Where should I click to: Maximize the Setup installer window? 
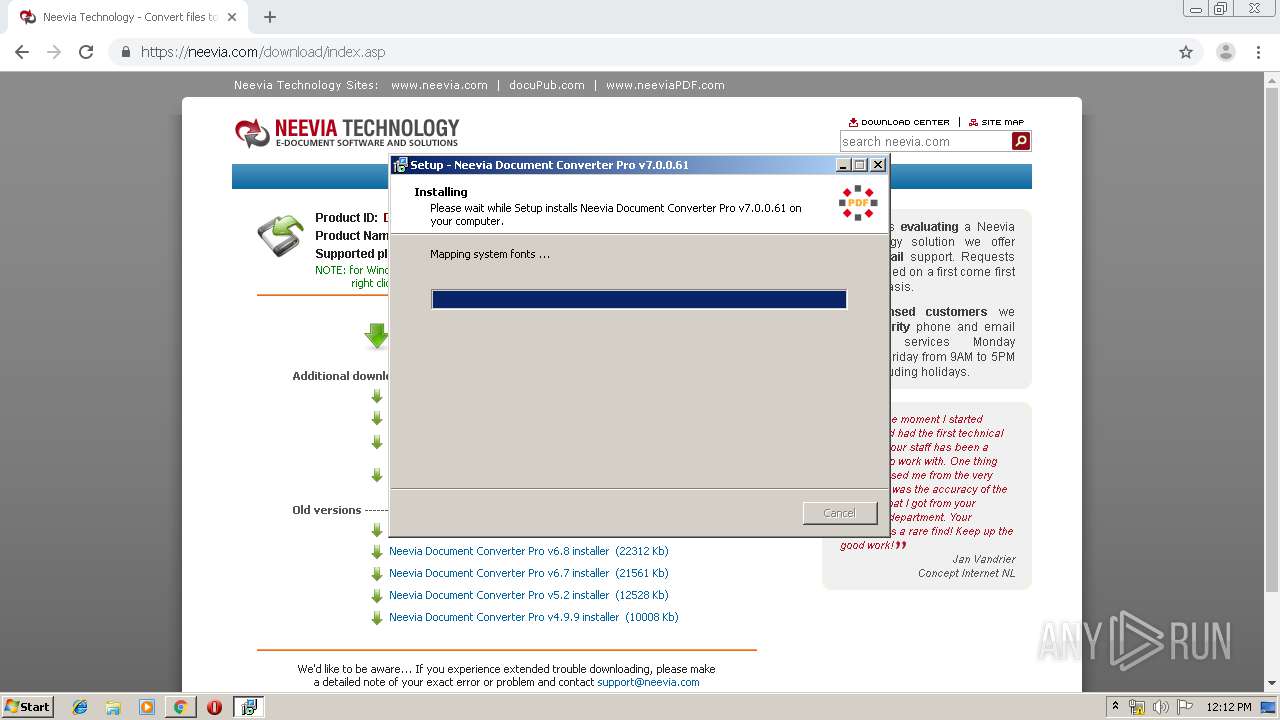(860, 165)
